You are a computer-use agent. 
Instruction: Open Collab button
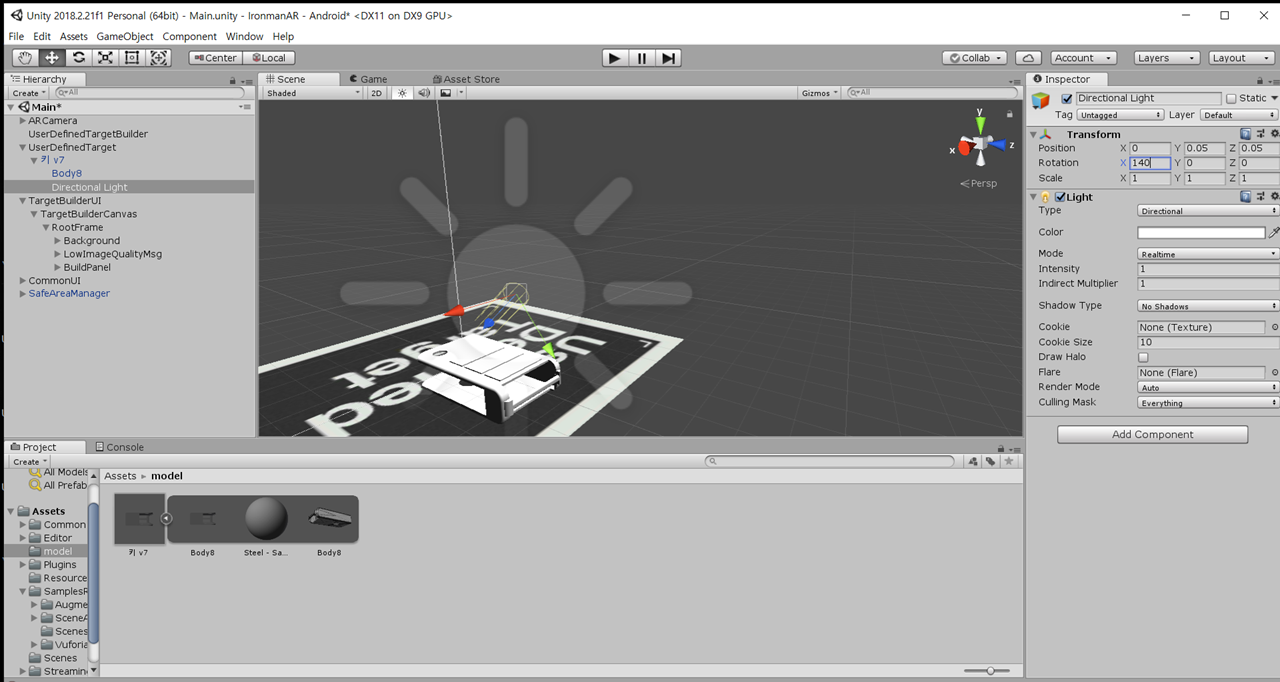pos(974,58)
